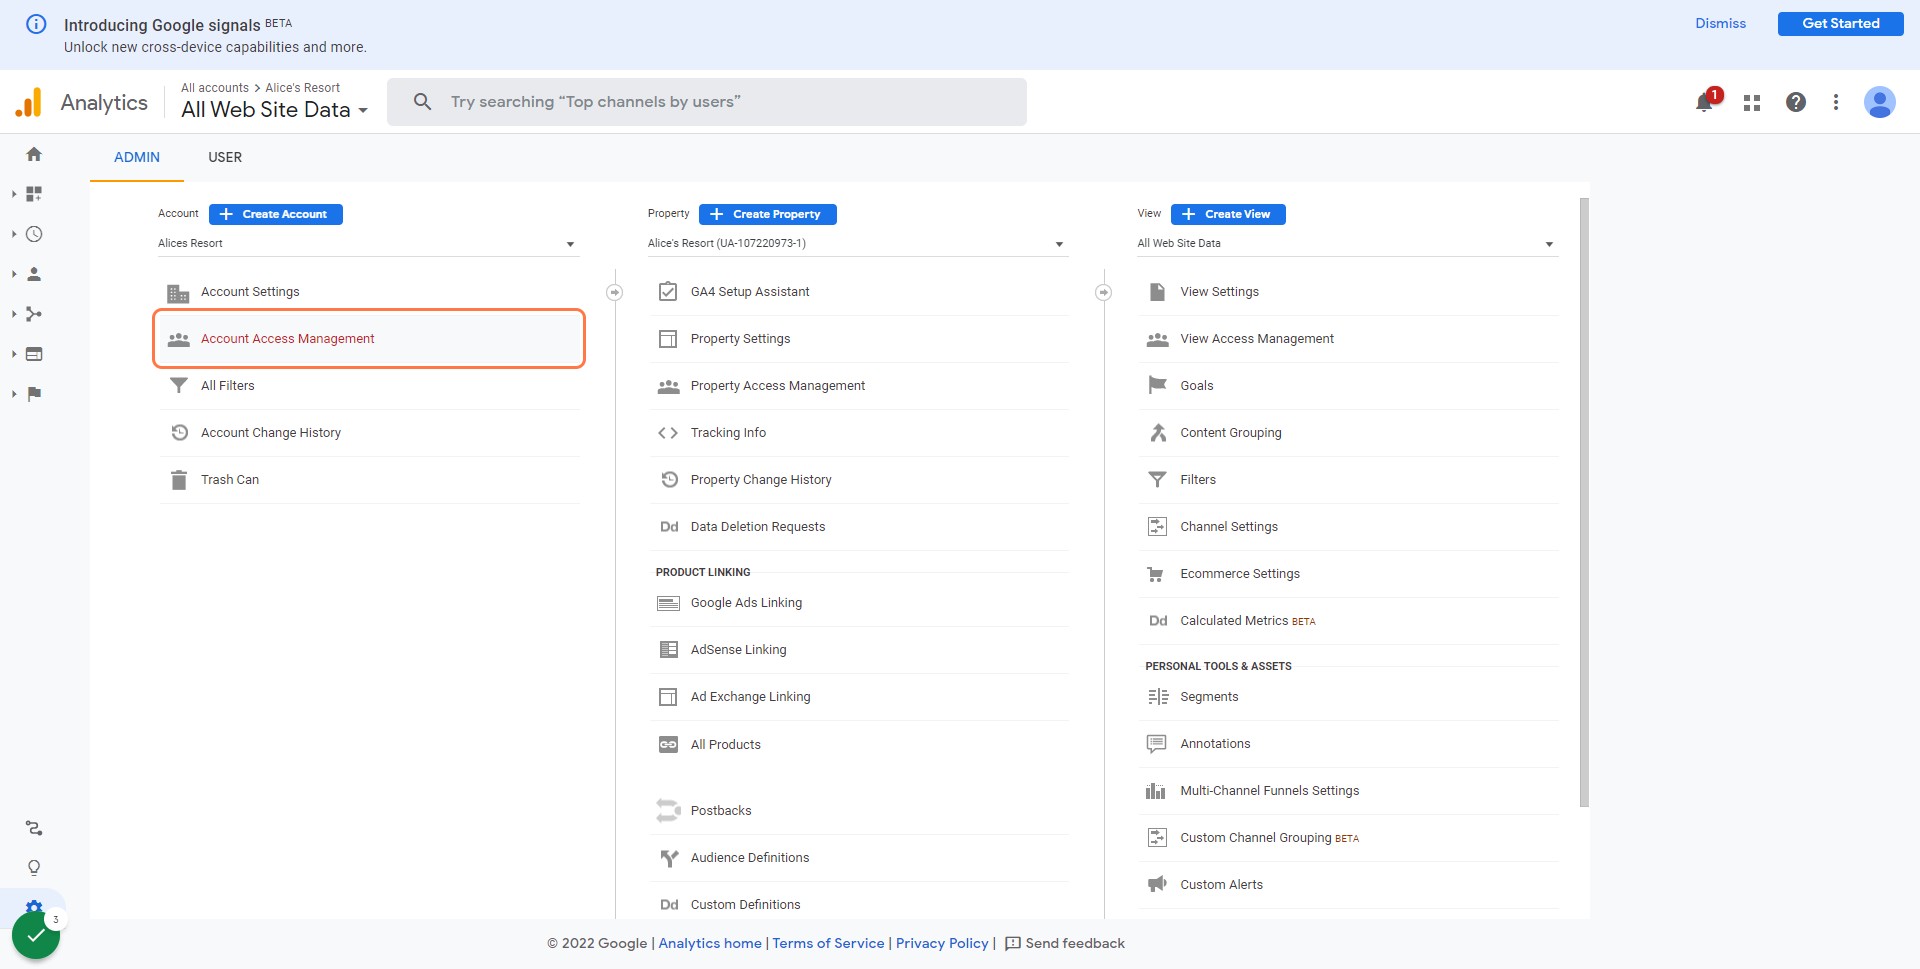Screen dimensions: 1920x969
Task: Open the Home icon in left sidebar
Action: tap(34, 154)
